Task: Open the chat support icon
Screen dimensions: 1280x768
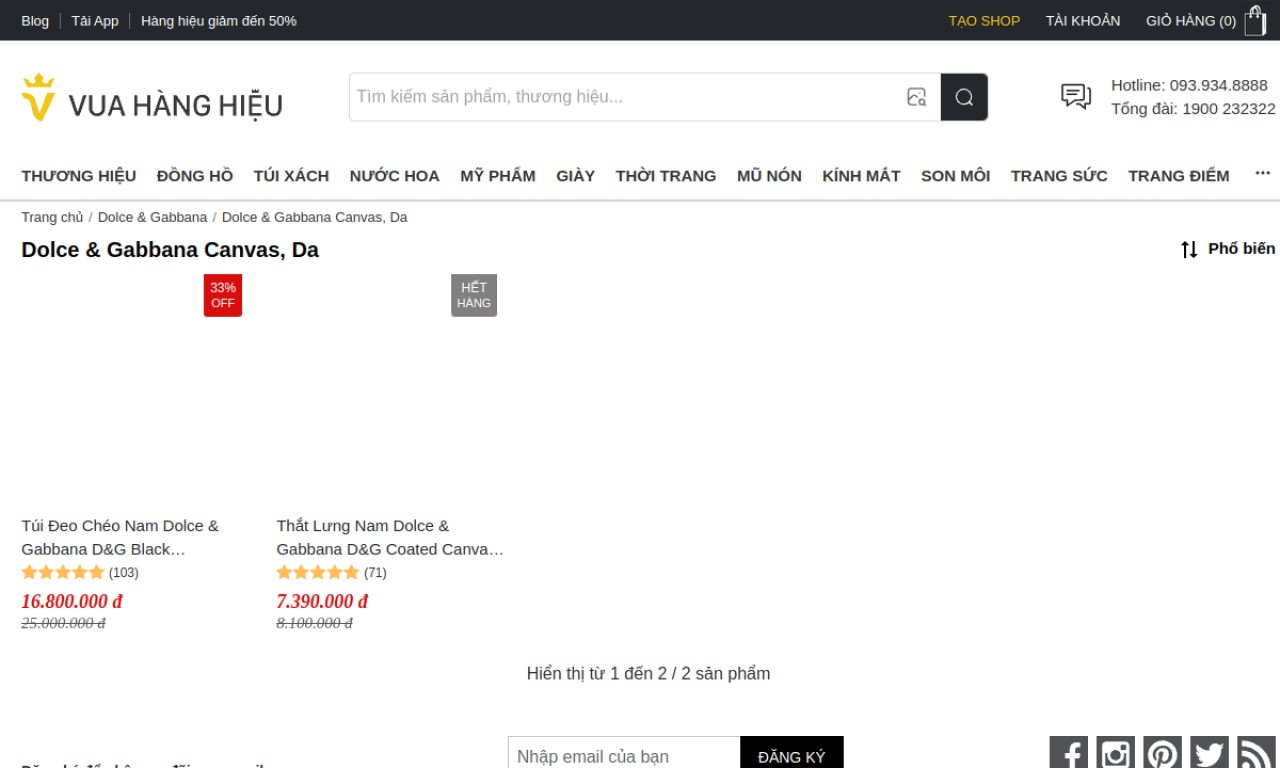Action: [1076, 96]
